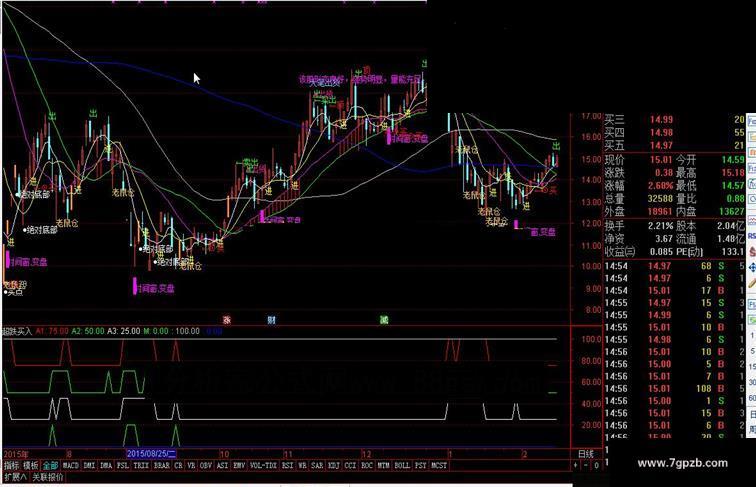Click the 现价 value 15.01
The image size is (756, 487).
(x=661, y=160)
